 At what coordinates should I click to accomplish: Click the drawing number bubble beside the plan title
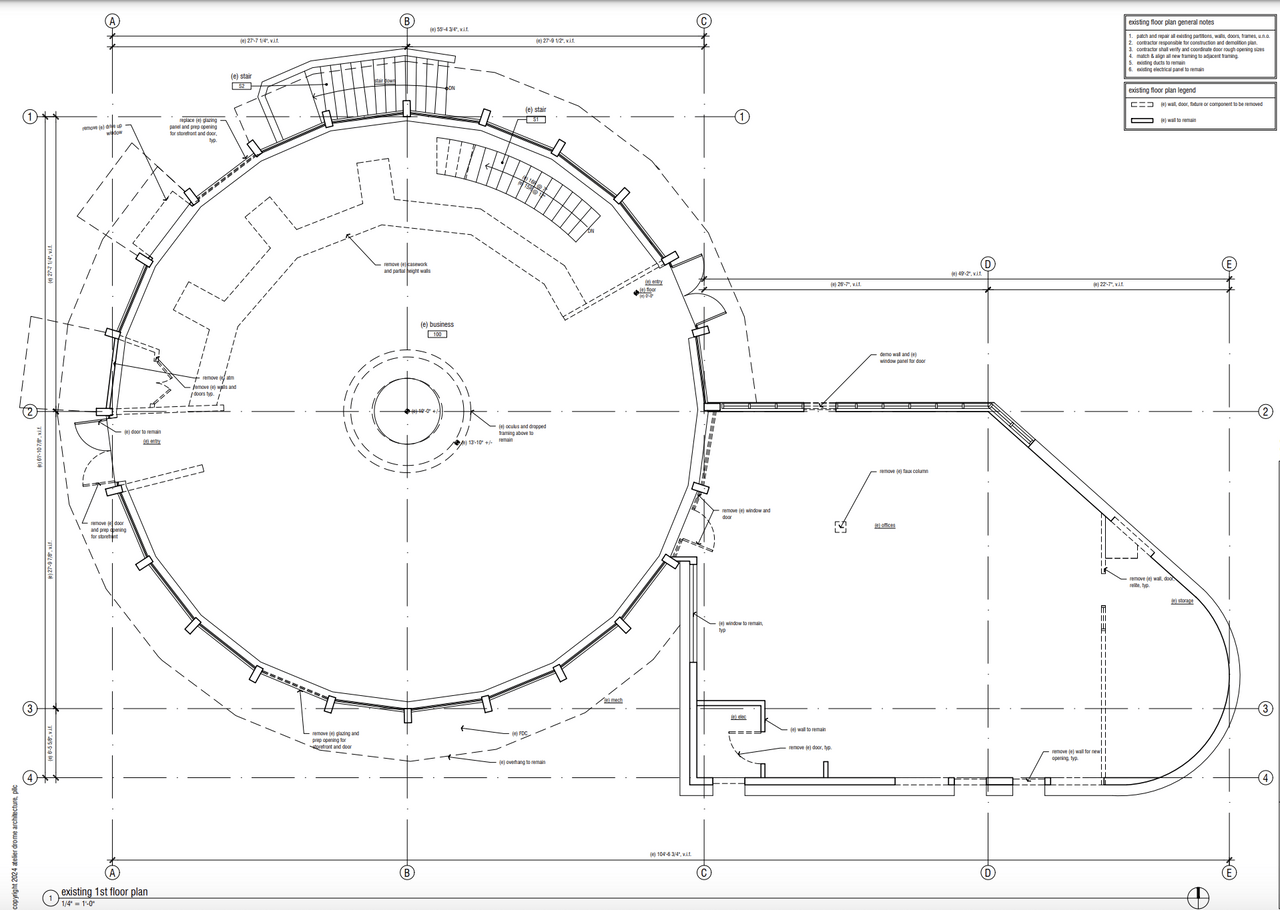[51, 899]
